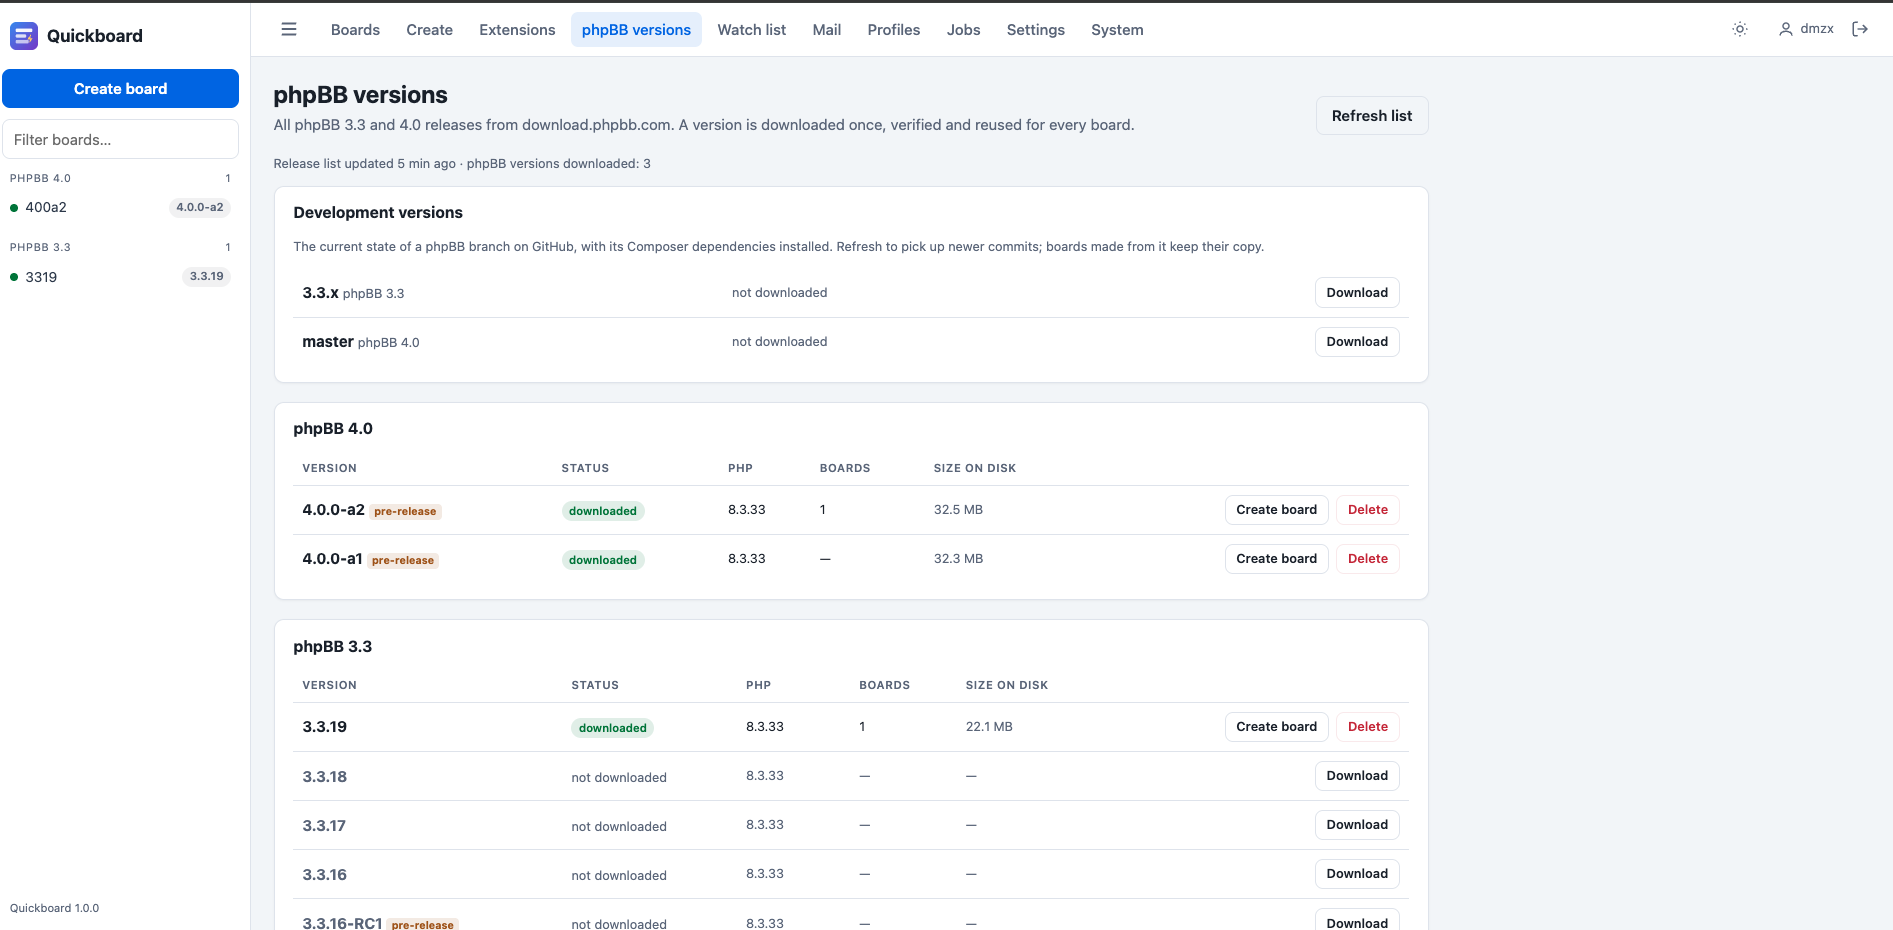Create board from version 3.3.19
Screen dimensions: 1893x930
(1276, 727)
